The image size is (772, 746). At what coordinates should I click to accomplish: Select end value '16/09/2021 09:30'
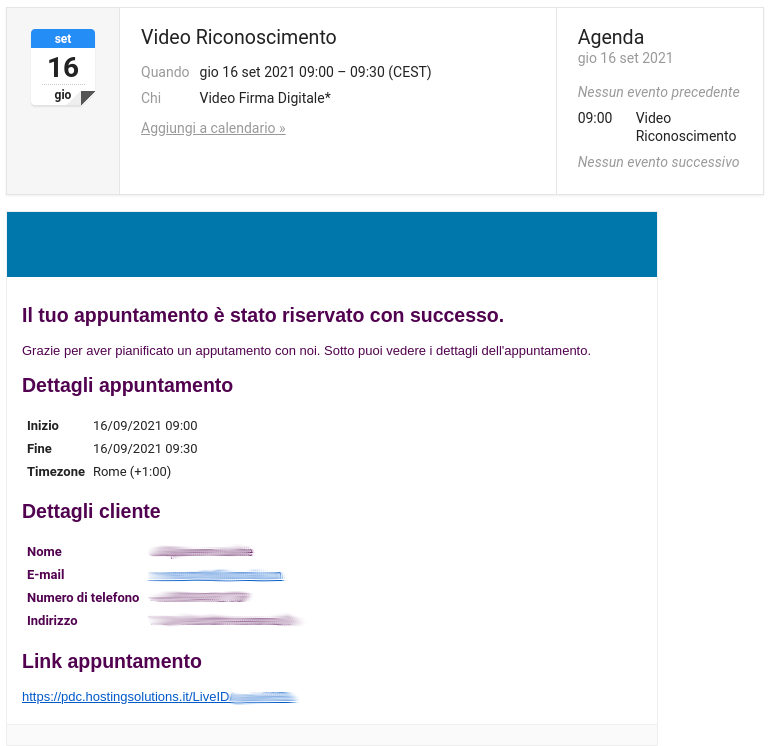click(x=145, y=449)
